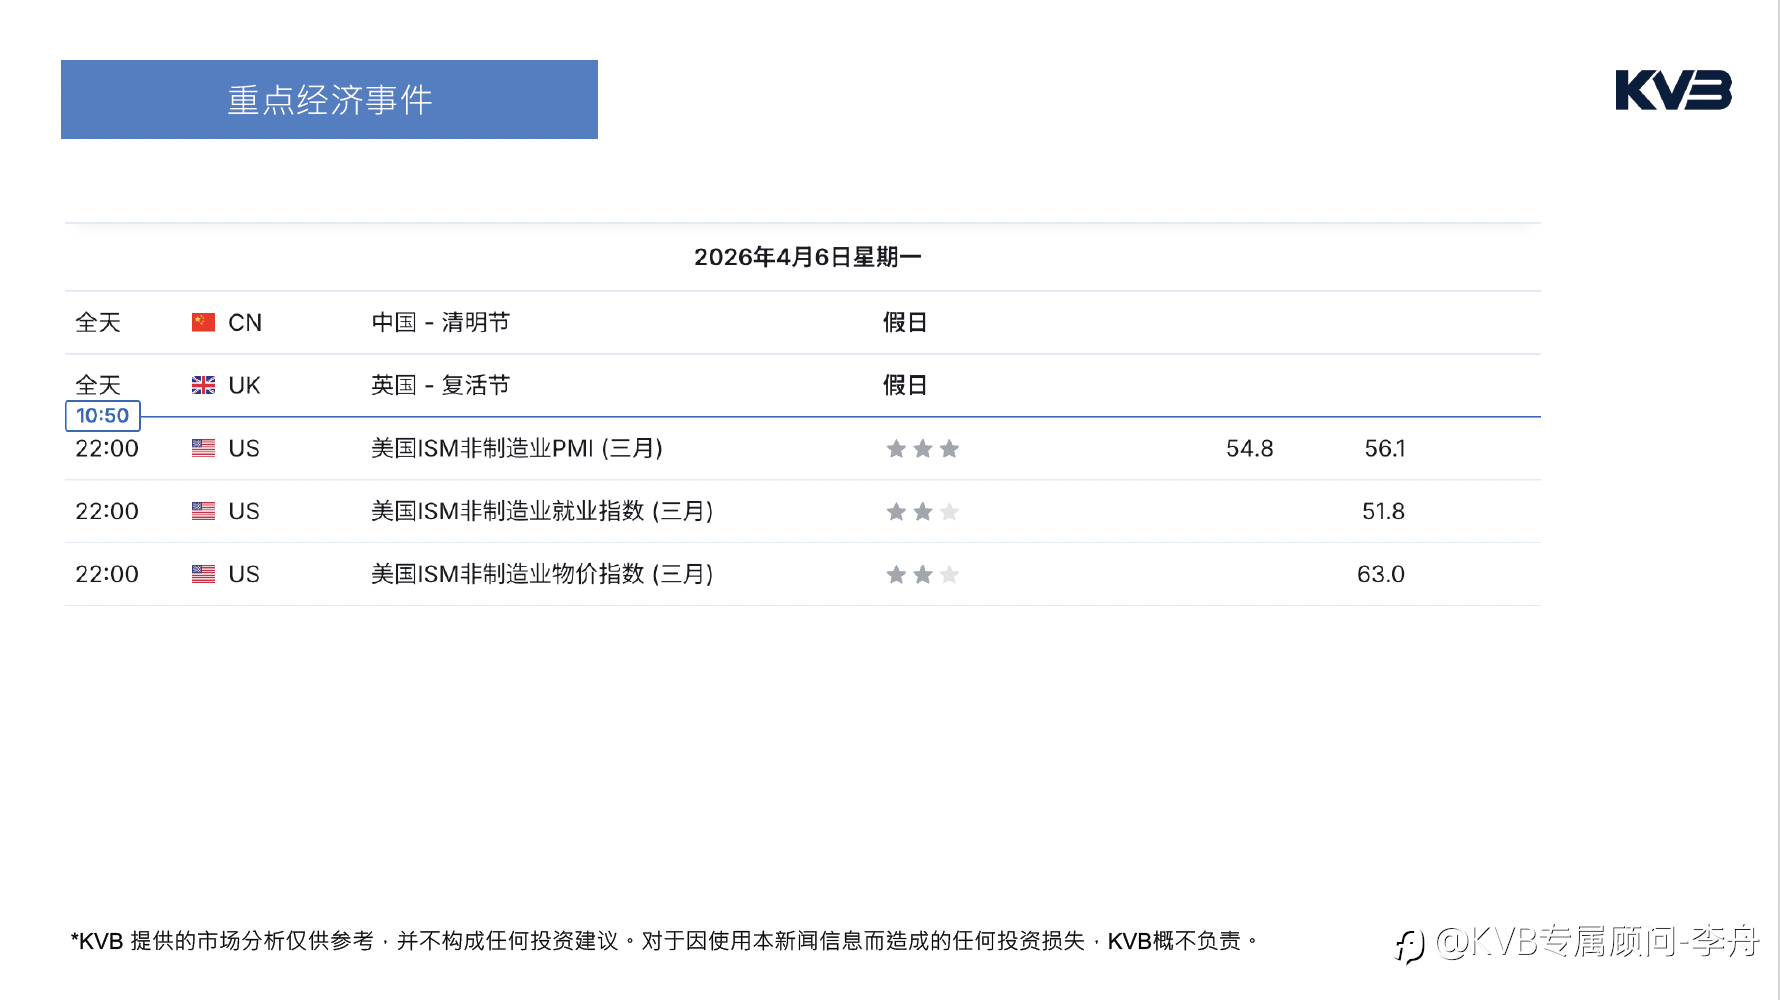This screenshot has width=1780, height=1000.
Task: Click the star rating for 物价指数
Action: pos(923,574)
